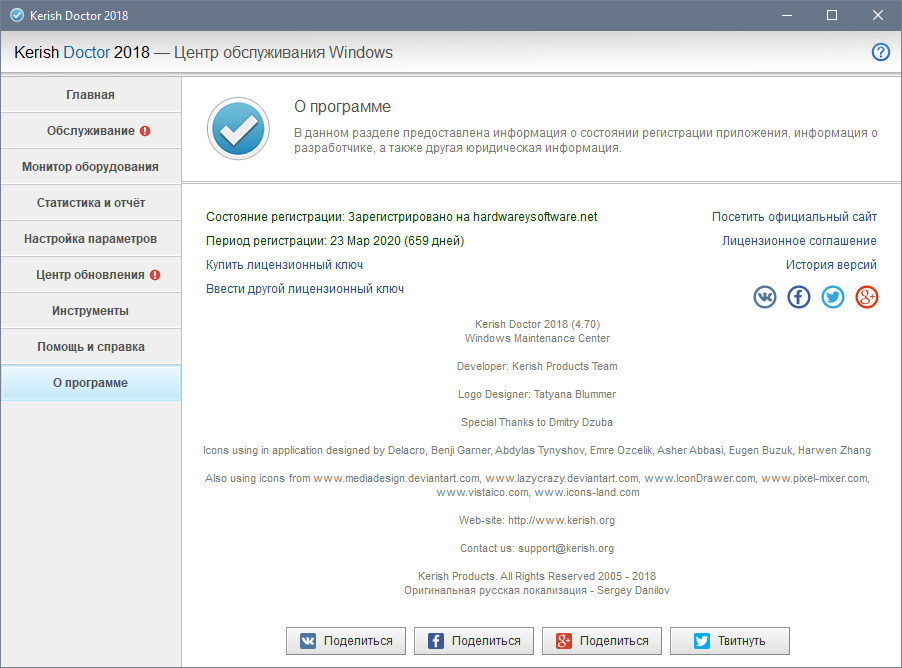Viewport: 902px width, 668px height.
Task: Click the Contact us: support@kerish.org text
Action: pyautogui.click(x=537, y=548)
